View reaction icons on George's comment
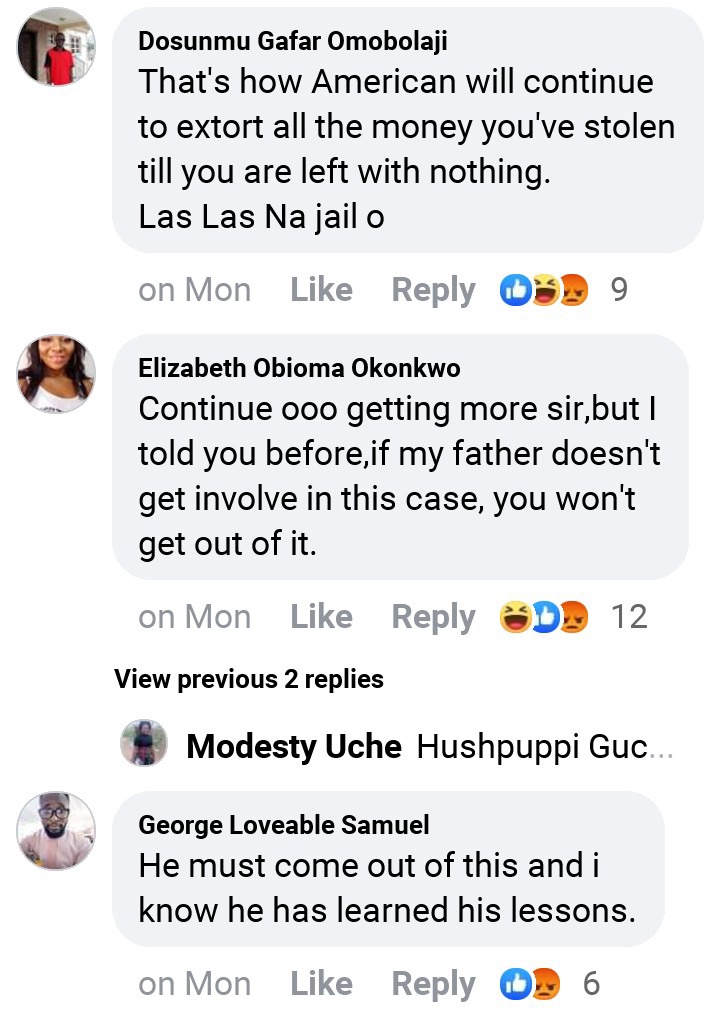 coord(530,984)
